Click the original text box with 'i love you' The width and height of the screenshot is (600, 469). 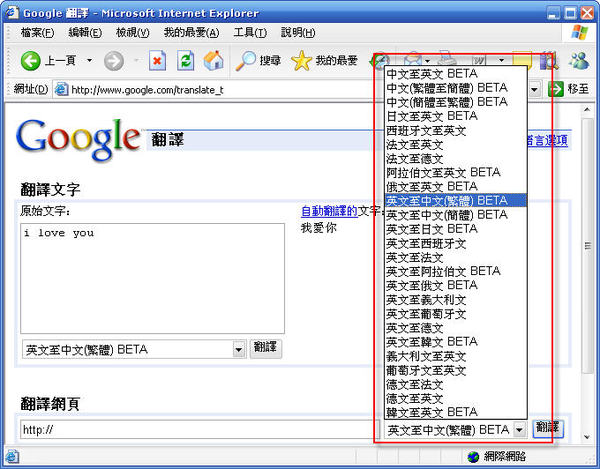pos(152,278)
